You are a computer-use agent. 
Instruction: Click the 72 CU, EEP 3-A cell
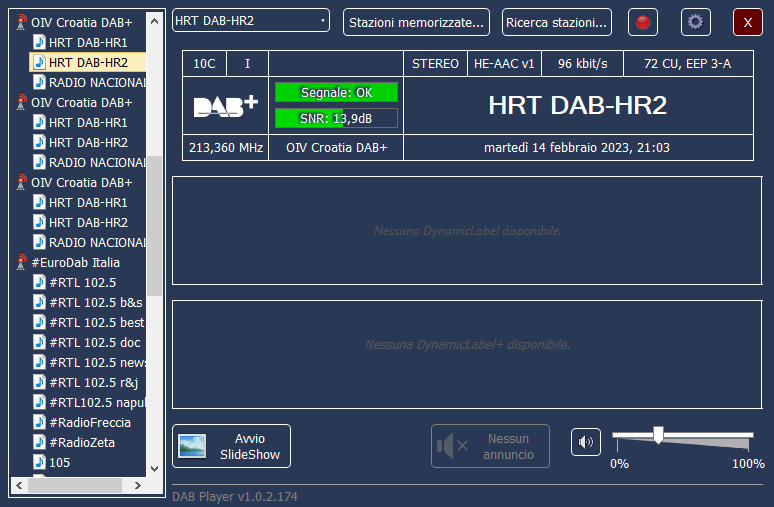[x=688, y=64]
